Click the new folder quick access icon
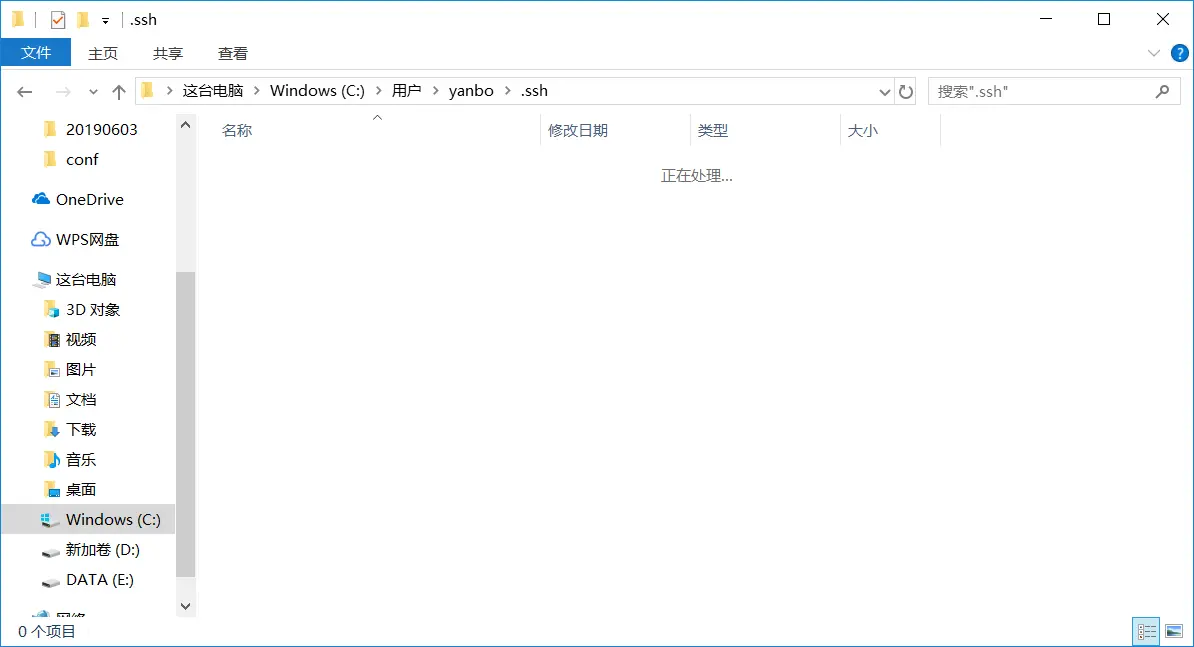 83,19
